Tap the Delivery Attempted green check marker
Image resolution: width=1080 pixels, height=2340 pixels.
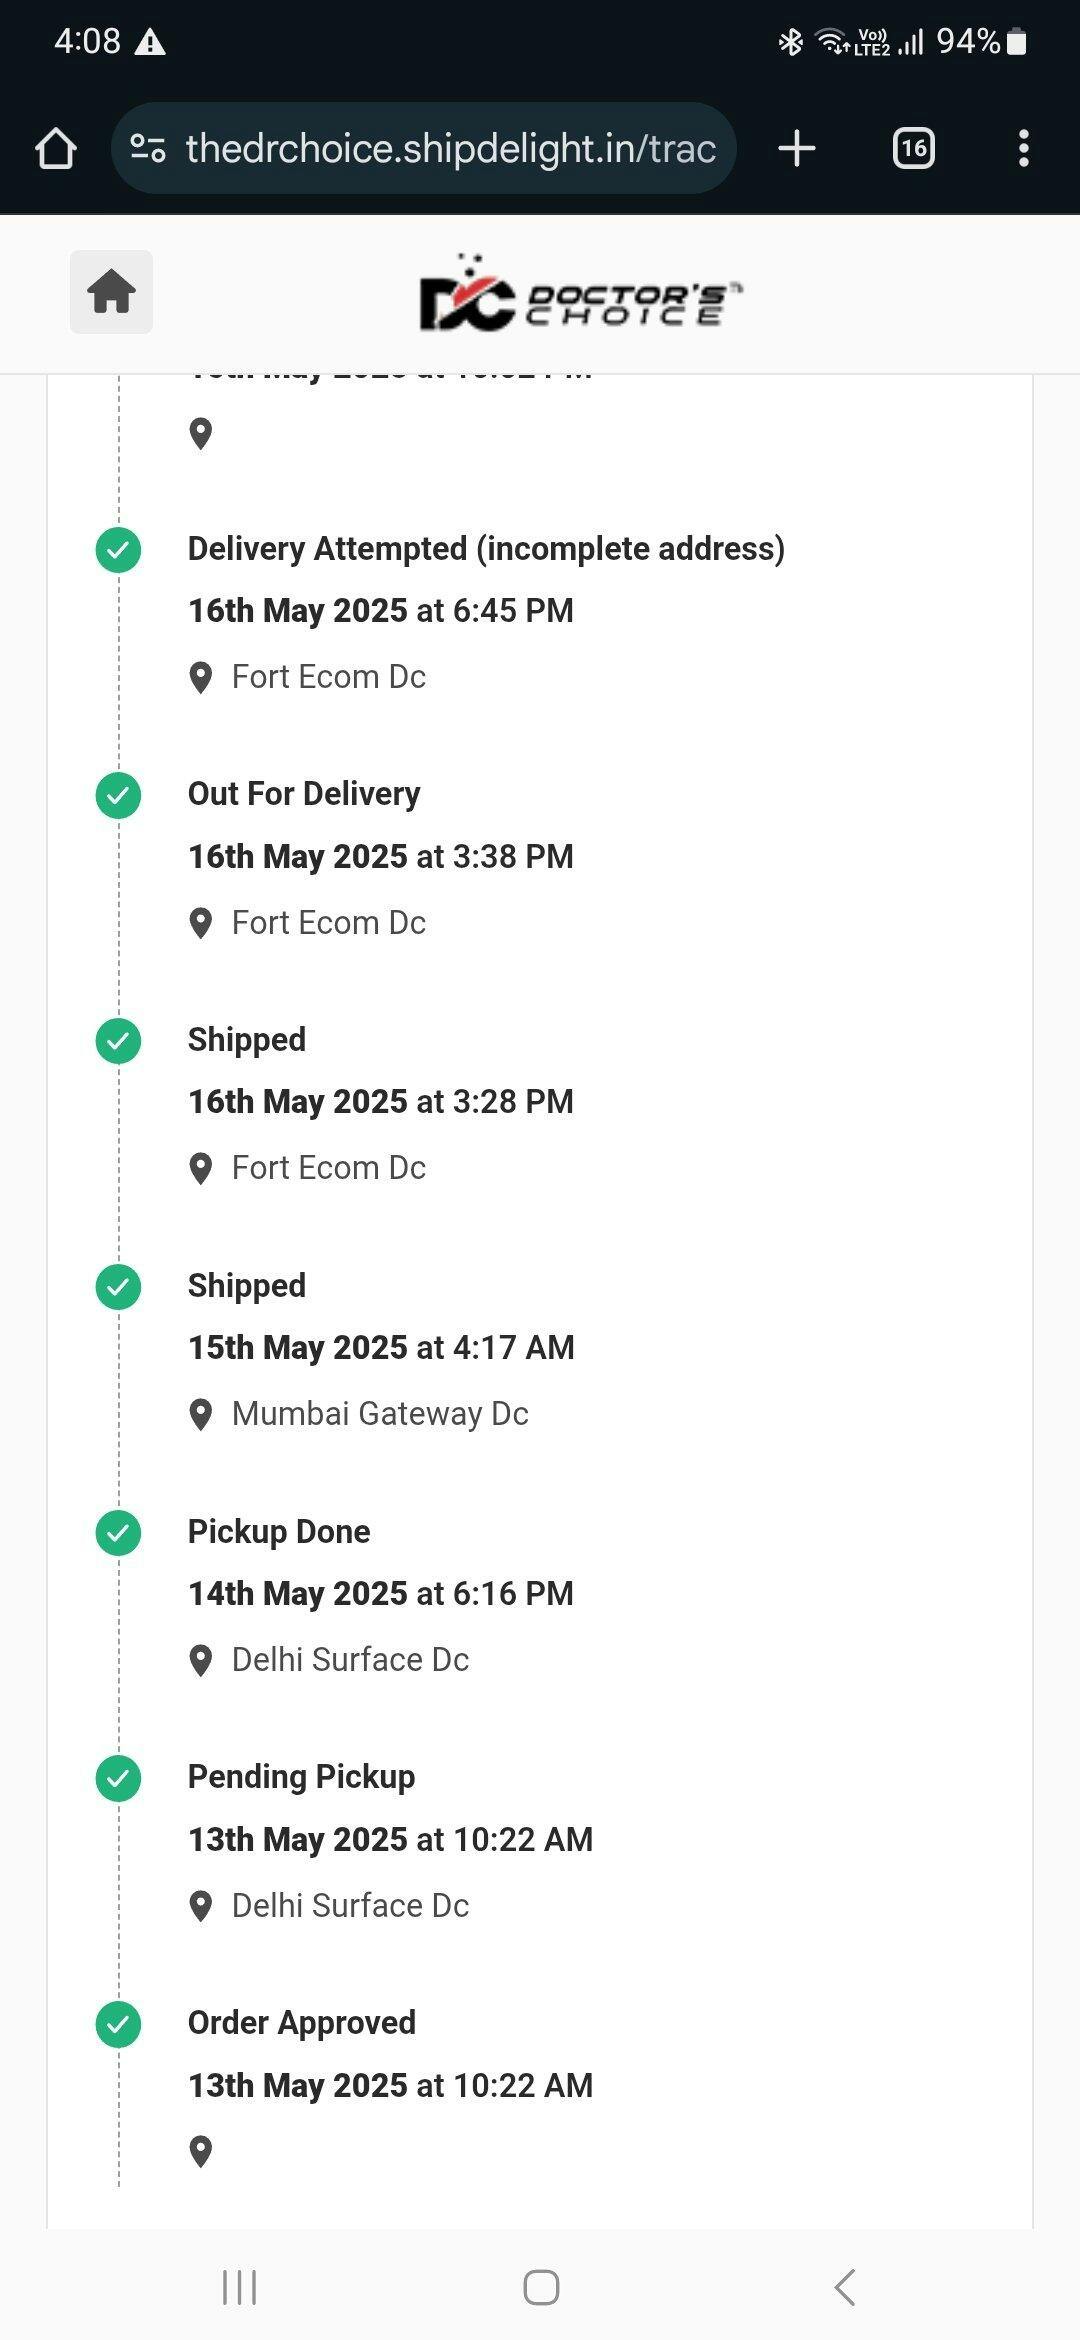tap(118, 550)
